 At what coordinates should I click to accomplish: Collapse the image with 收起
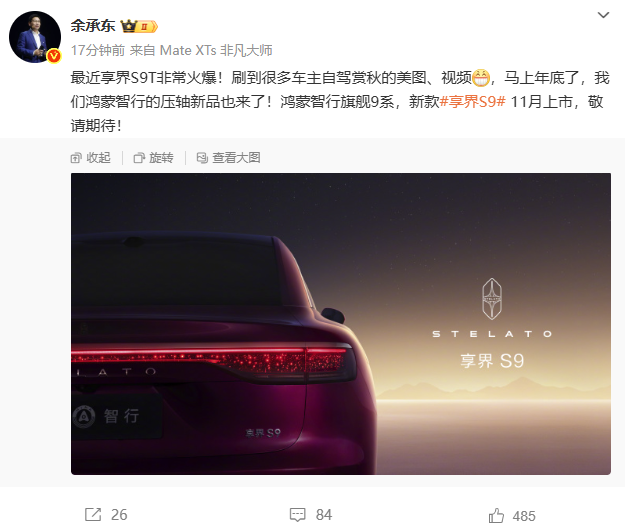coord(90,158)
